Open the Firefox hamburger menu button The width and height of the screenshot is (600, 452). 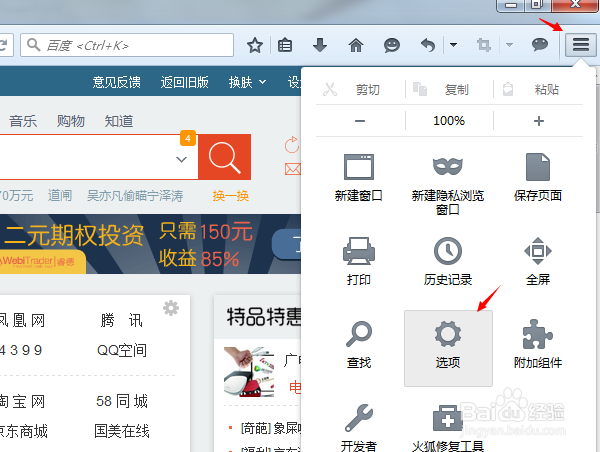point(580,45)
